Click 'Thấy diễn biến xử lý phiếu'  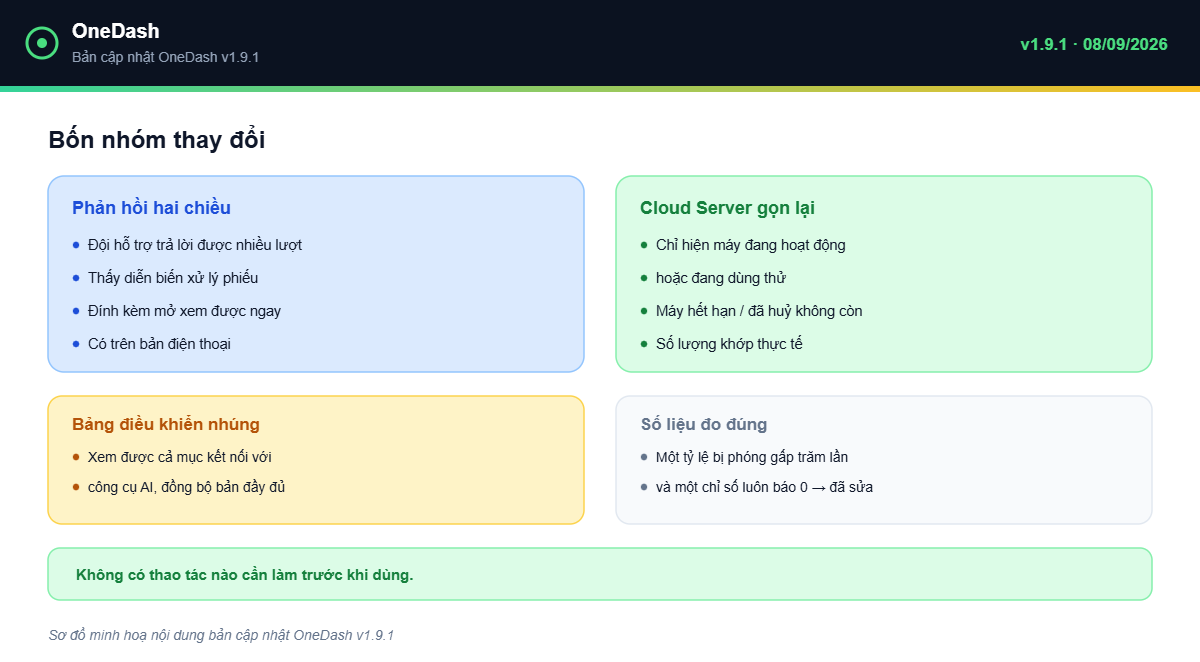173,278
